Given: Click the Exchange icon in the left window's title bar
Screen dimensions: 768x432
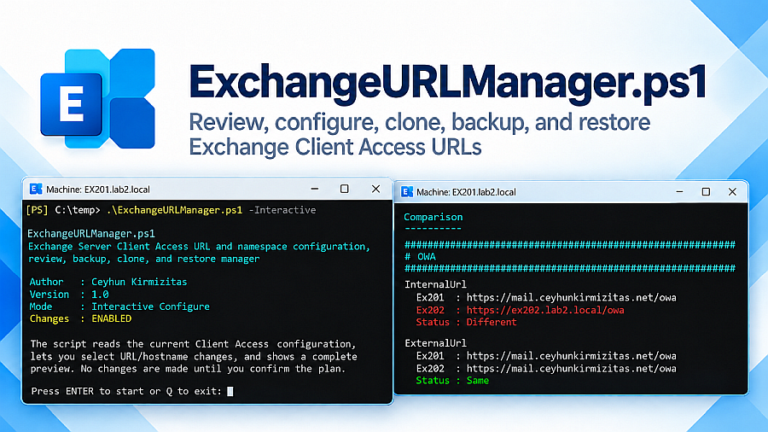Looking at the screenshot, I should (x=36, y=189).
